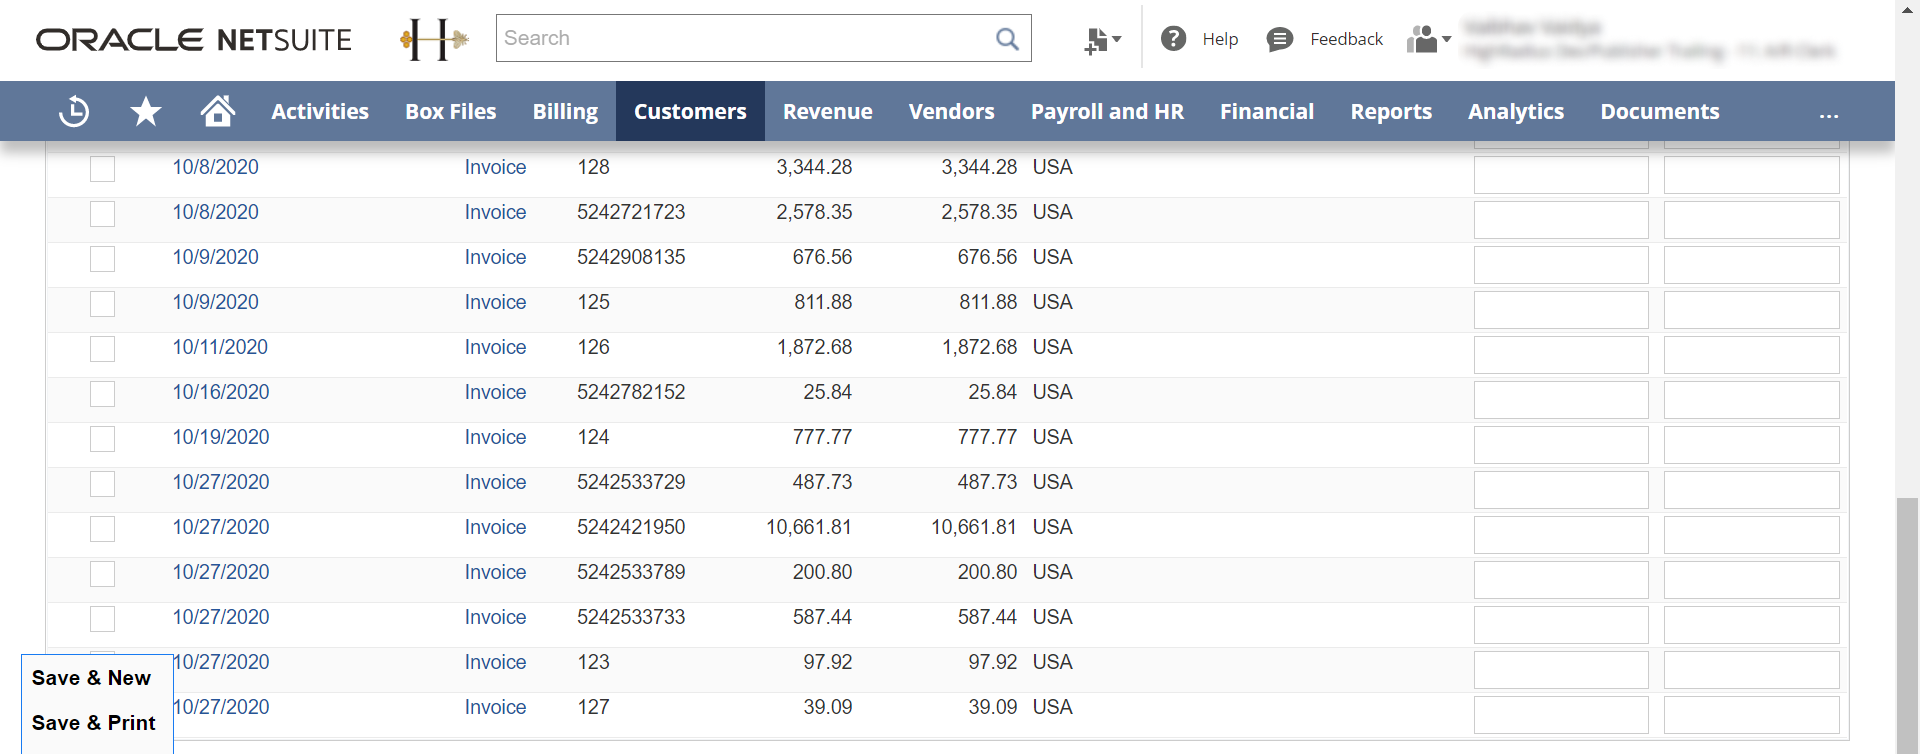This screenshot has width=1920, height=754.
Task: Expand the Change Role user dropdown
Action: [x=1428, y=40]
